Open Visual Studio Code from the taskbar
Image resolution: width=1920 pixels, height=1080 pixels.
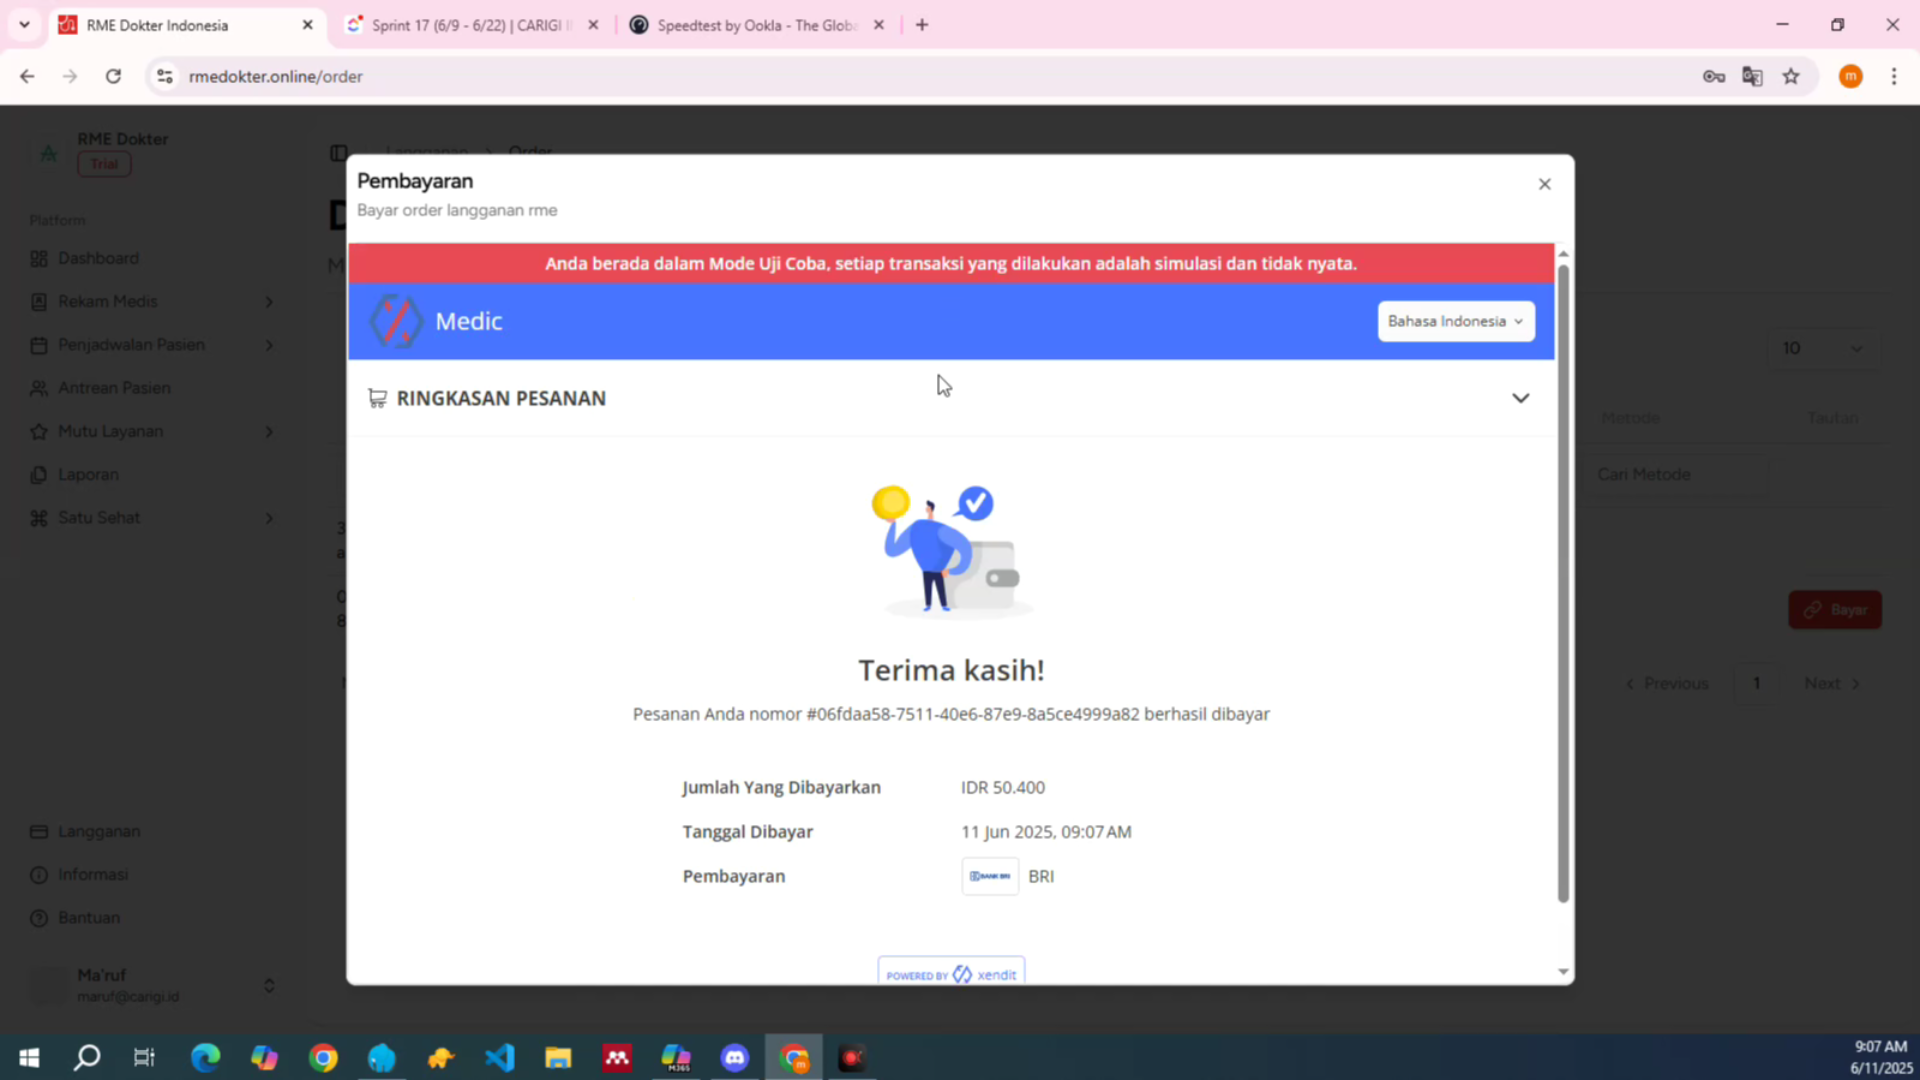pyautogui.click(x=500, y=1057)
